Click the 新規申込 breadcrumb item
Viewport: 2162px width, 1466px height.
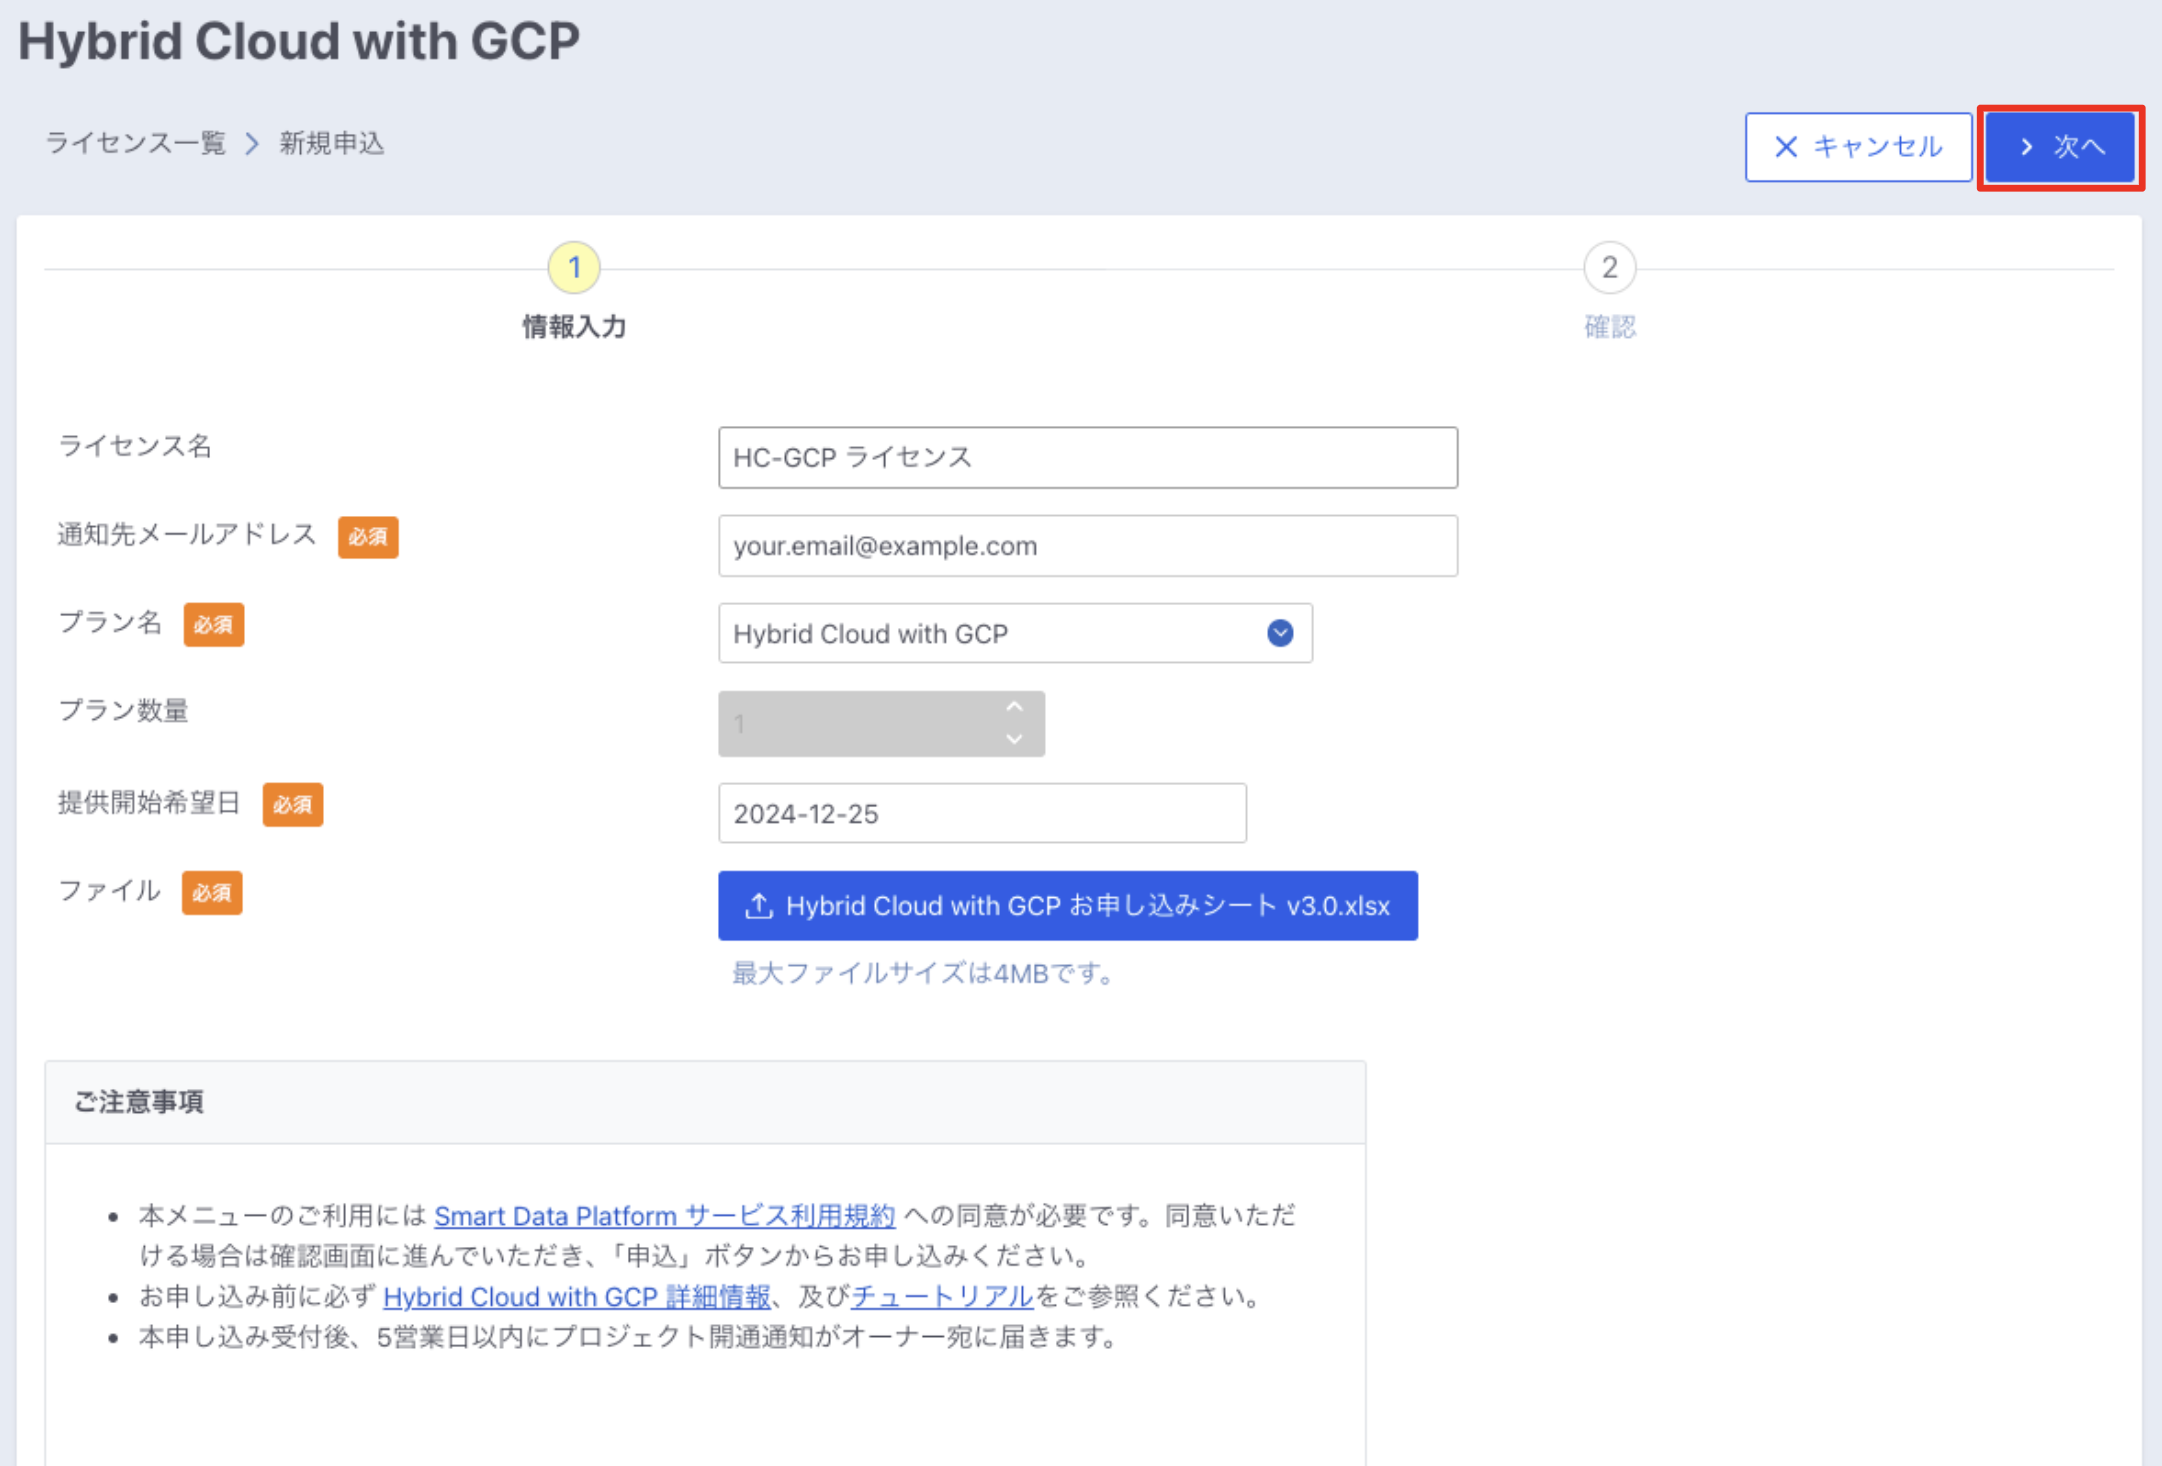pyautogui.click(x=331, y=144)
